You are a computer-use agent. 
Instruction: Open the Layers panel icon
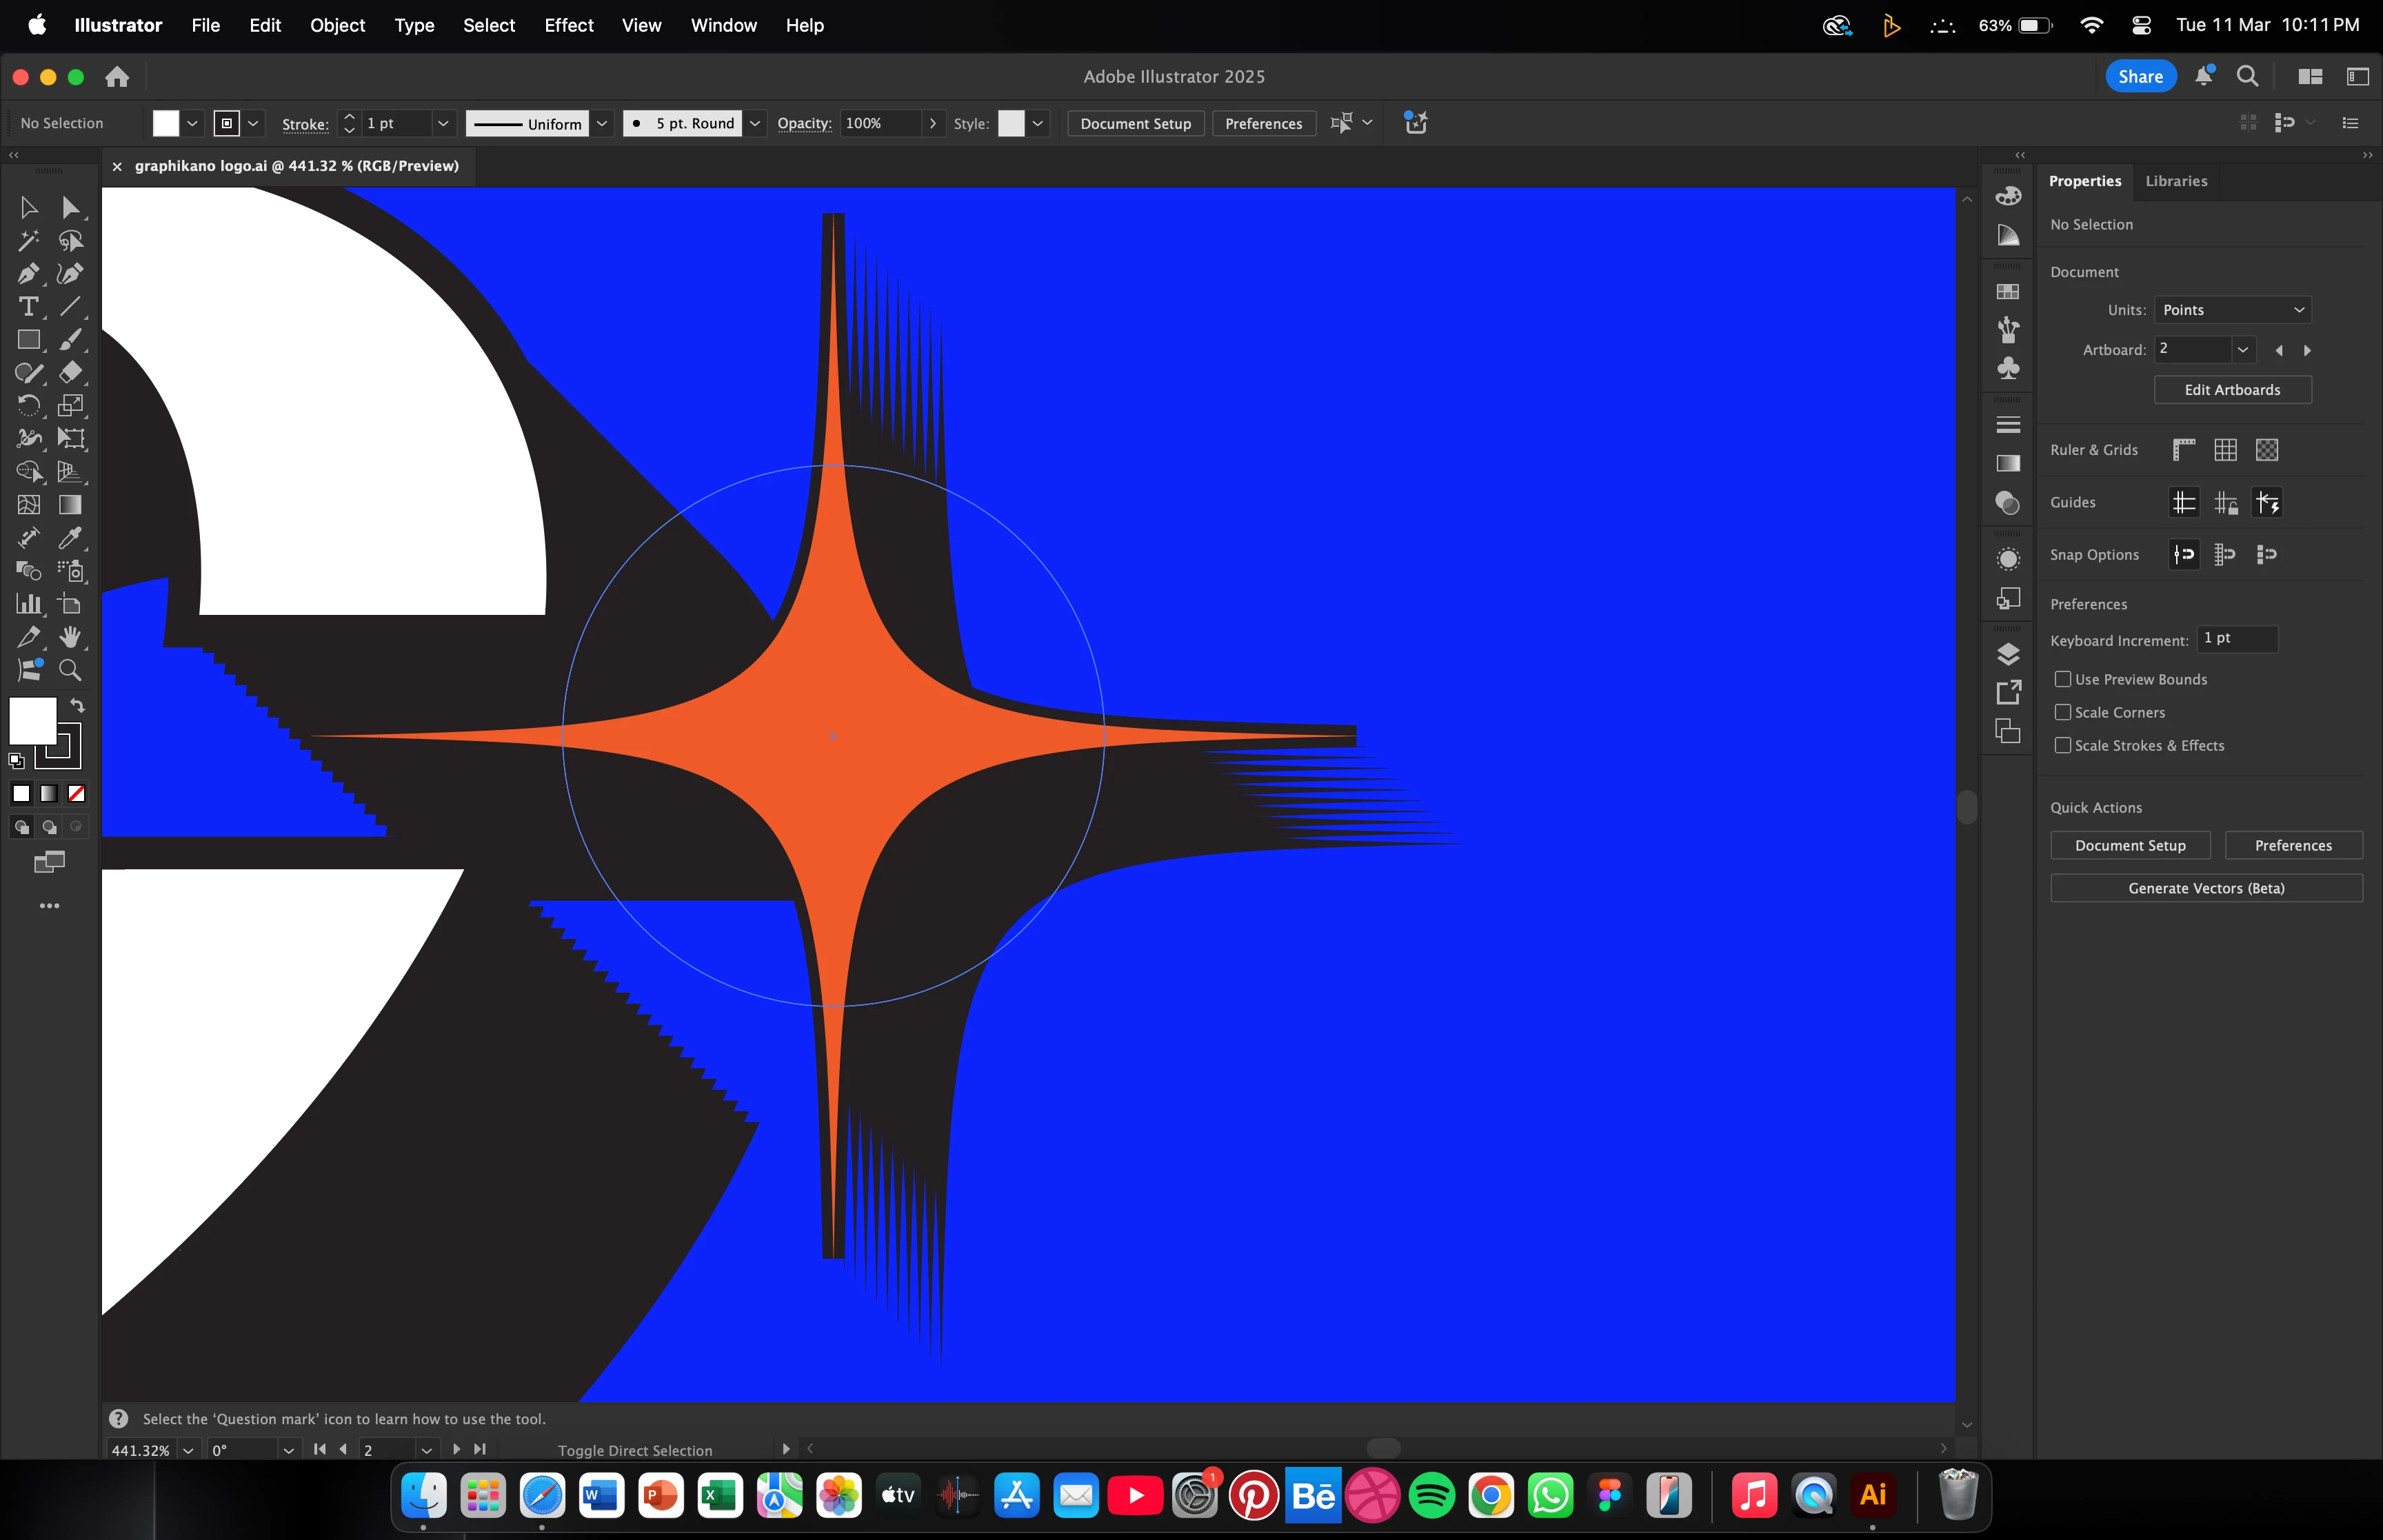pos(2008,654)
